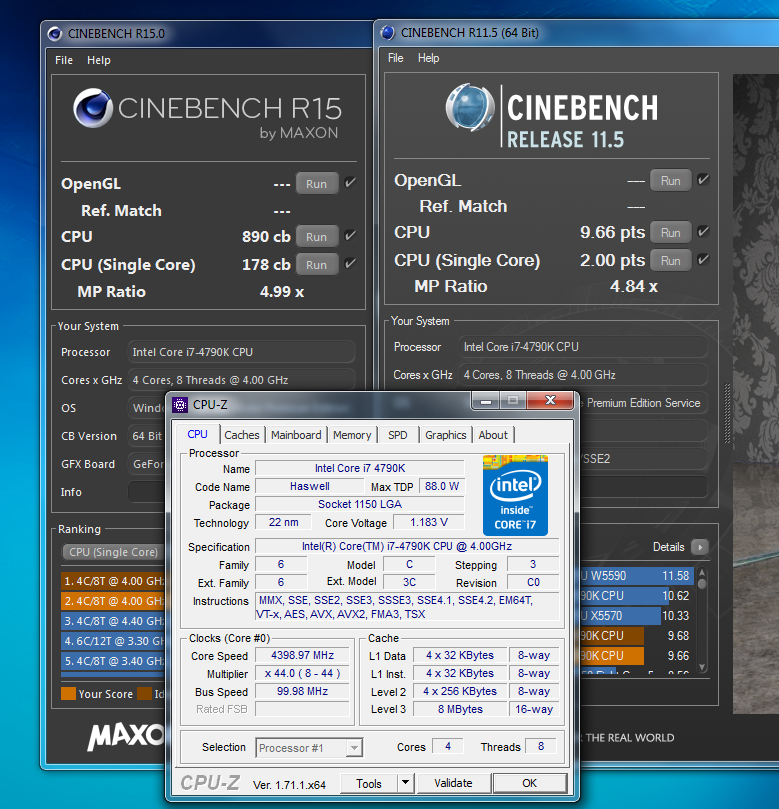This screenshot has height=809, width=779.
Task: Toggle CPU (Single Core) checkbox in R11.5
Action: coord(703,260)
